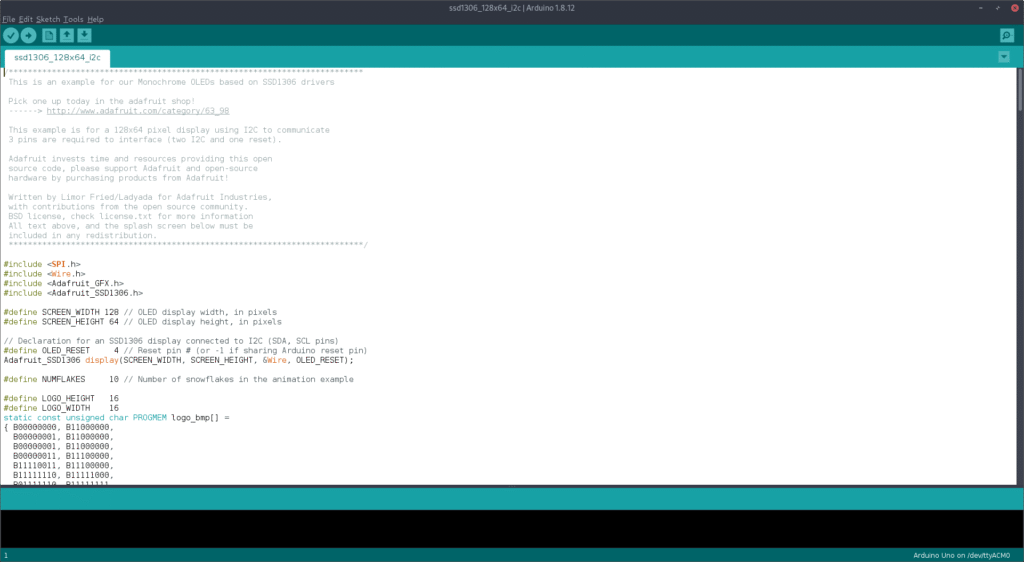Save the sketch using the down-arrow icon
This screenshot has height=562, width=1024.
84,35
